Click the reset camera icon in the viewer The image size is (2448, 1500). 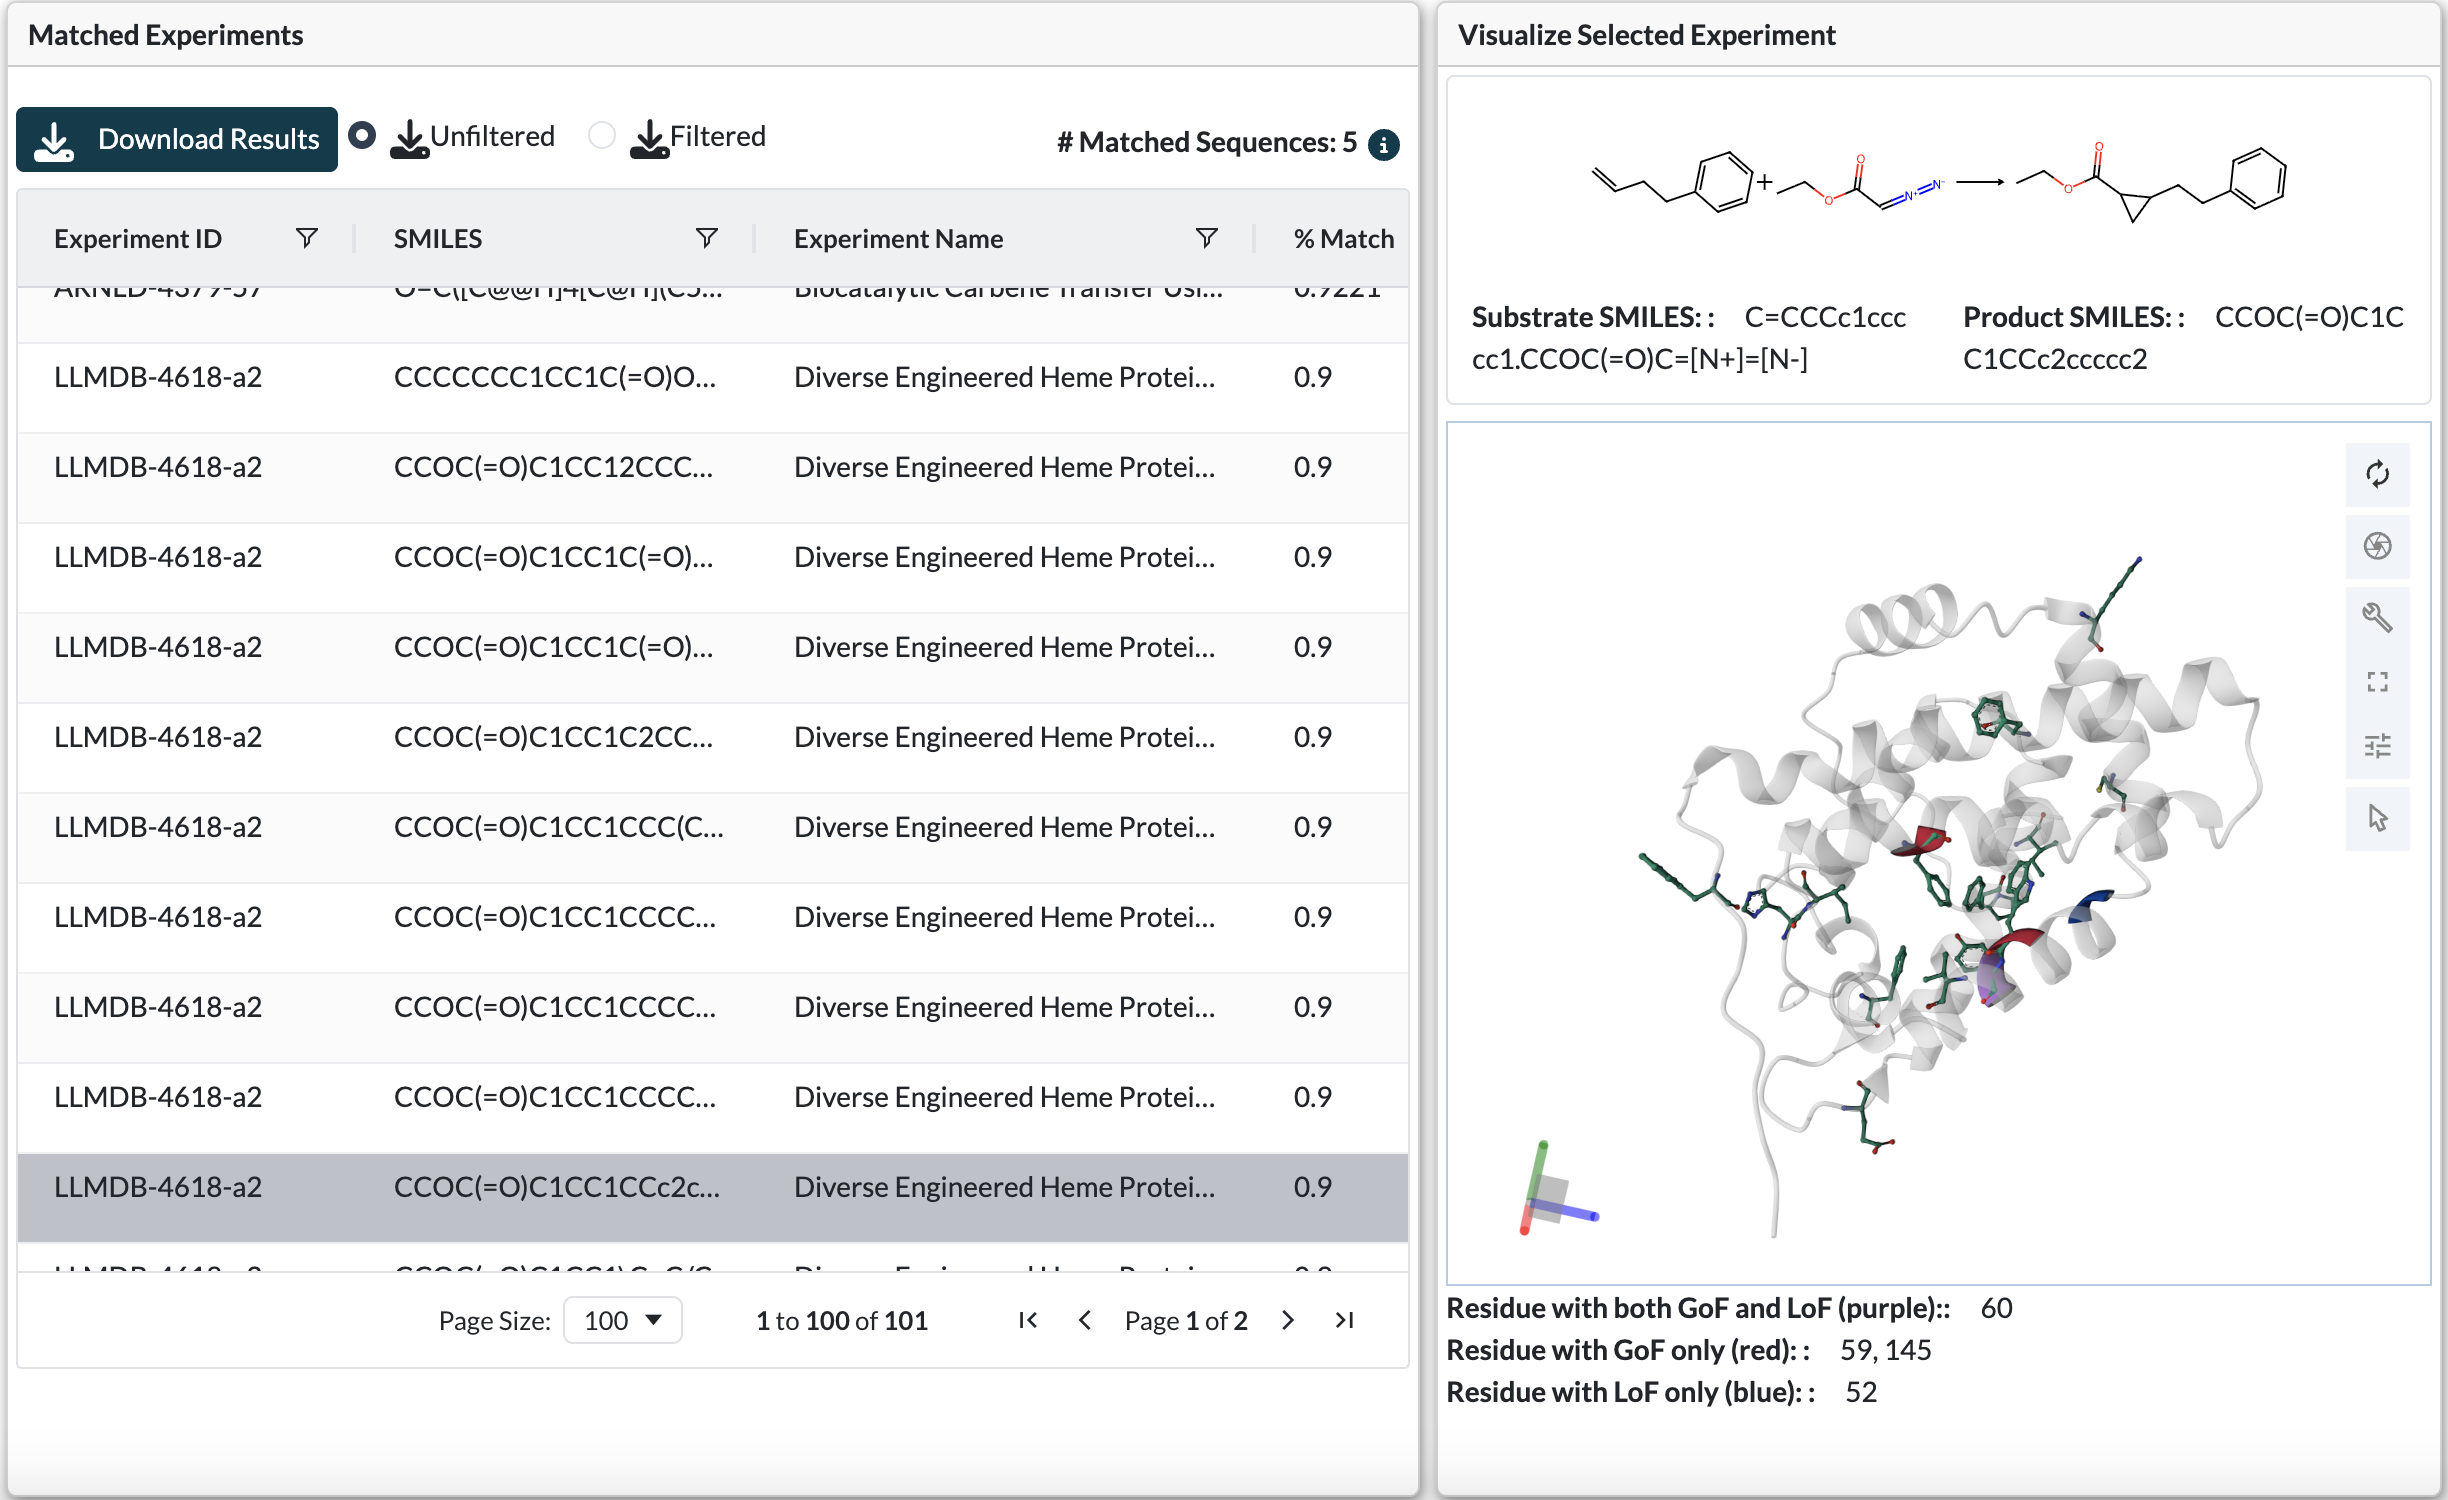tap(2377, 473)
